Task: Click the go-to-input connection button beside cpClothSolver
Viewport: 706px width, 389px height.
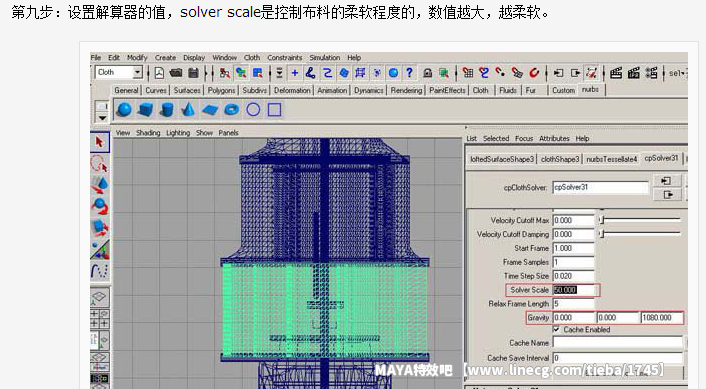Action: pyautogui.click(x=667, y=181)
